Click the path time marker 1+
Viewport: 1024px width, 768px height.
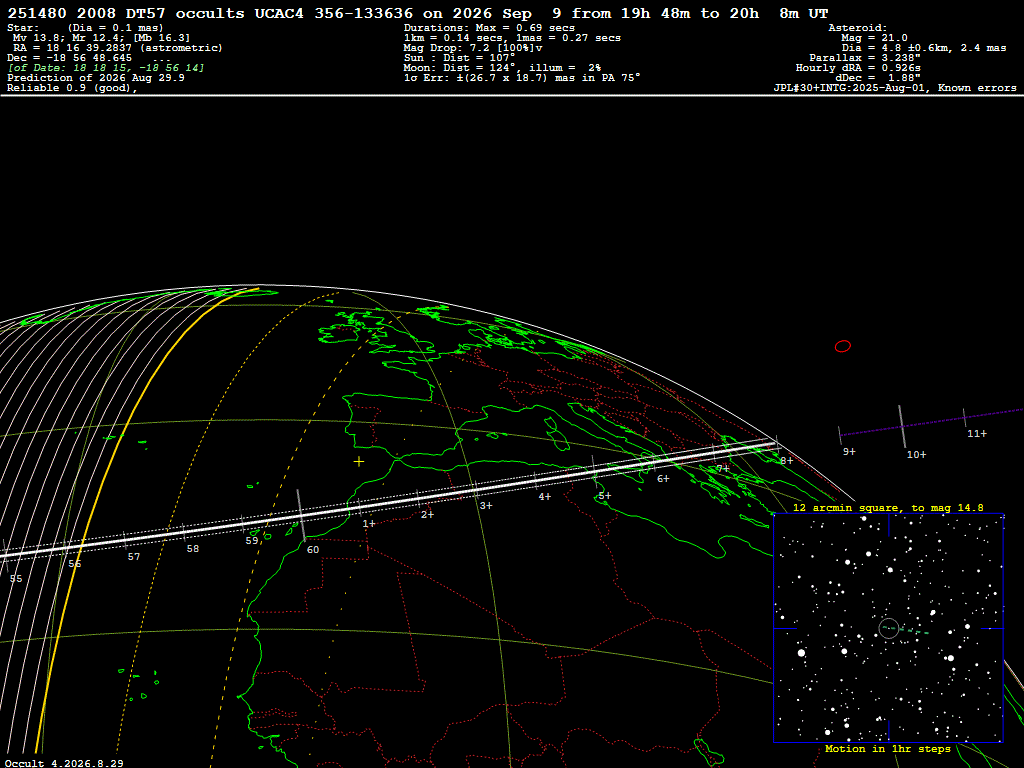coord(369,524)
